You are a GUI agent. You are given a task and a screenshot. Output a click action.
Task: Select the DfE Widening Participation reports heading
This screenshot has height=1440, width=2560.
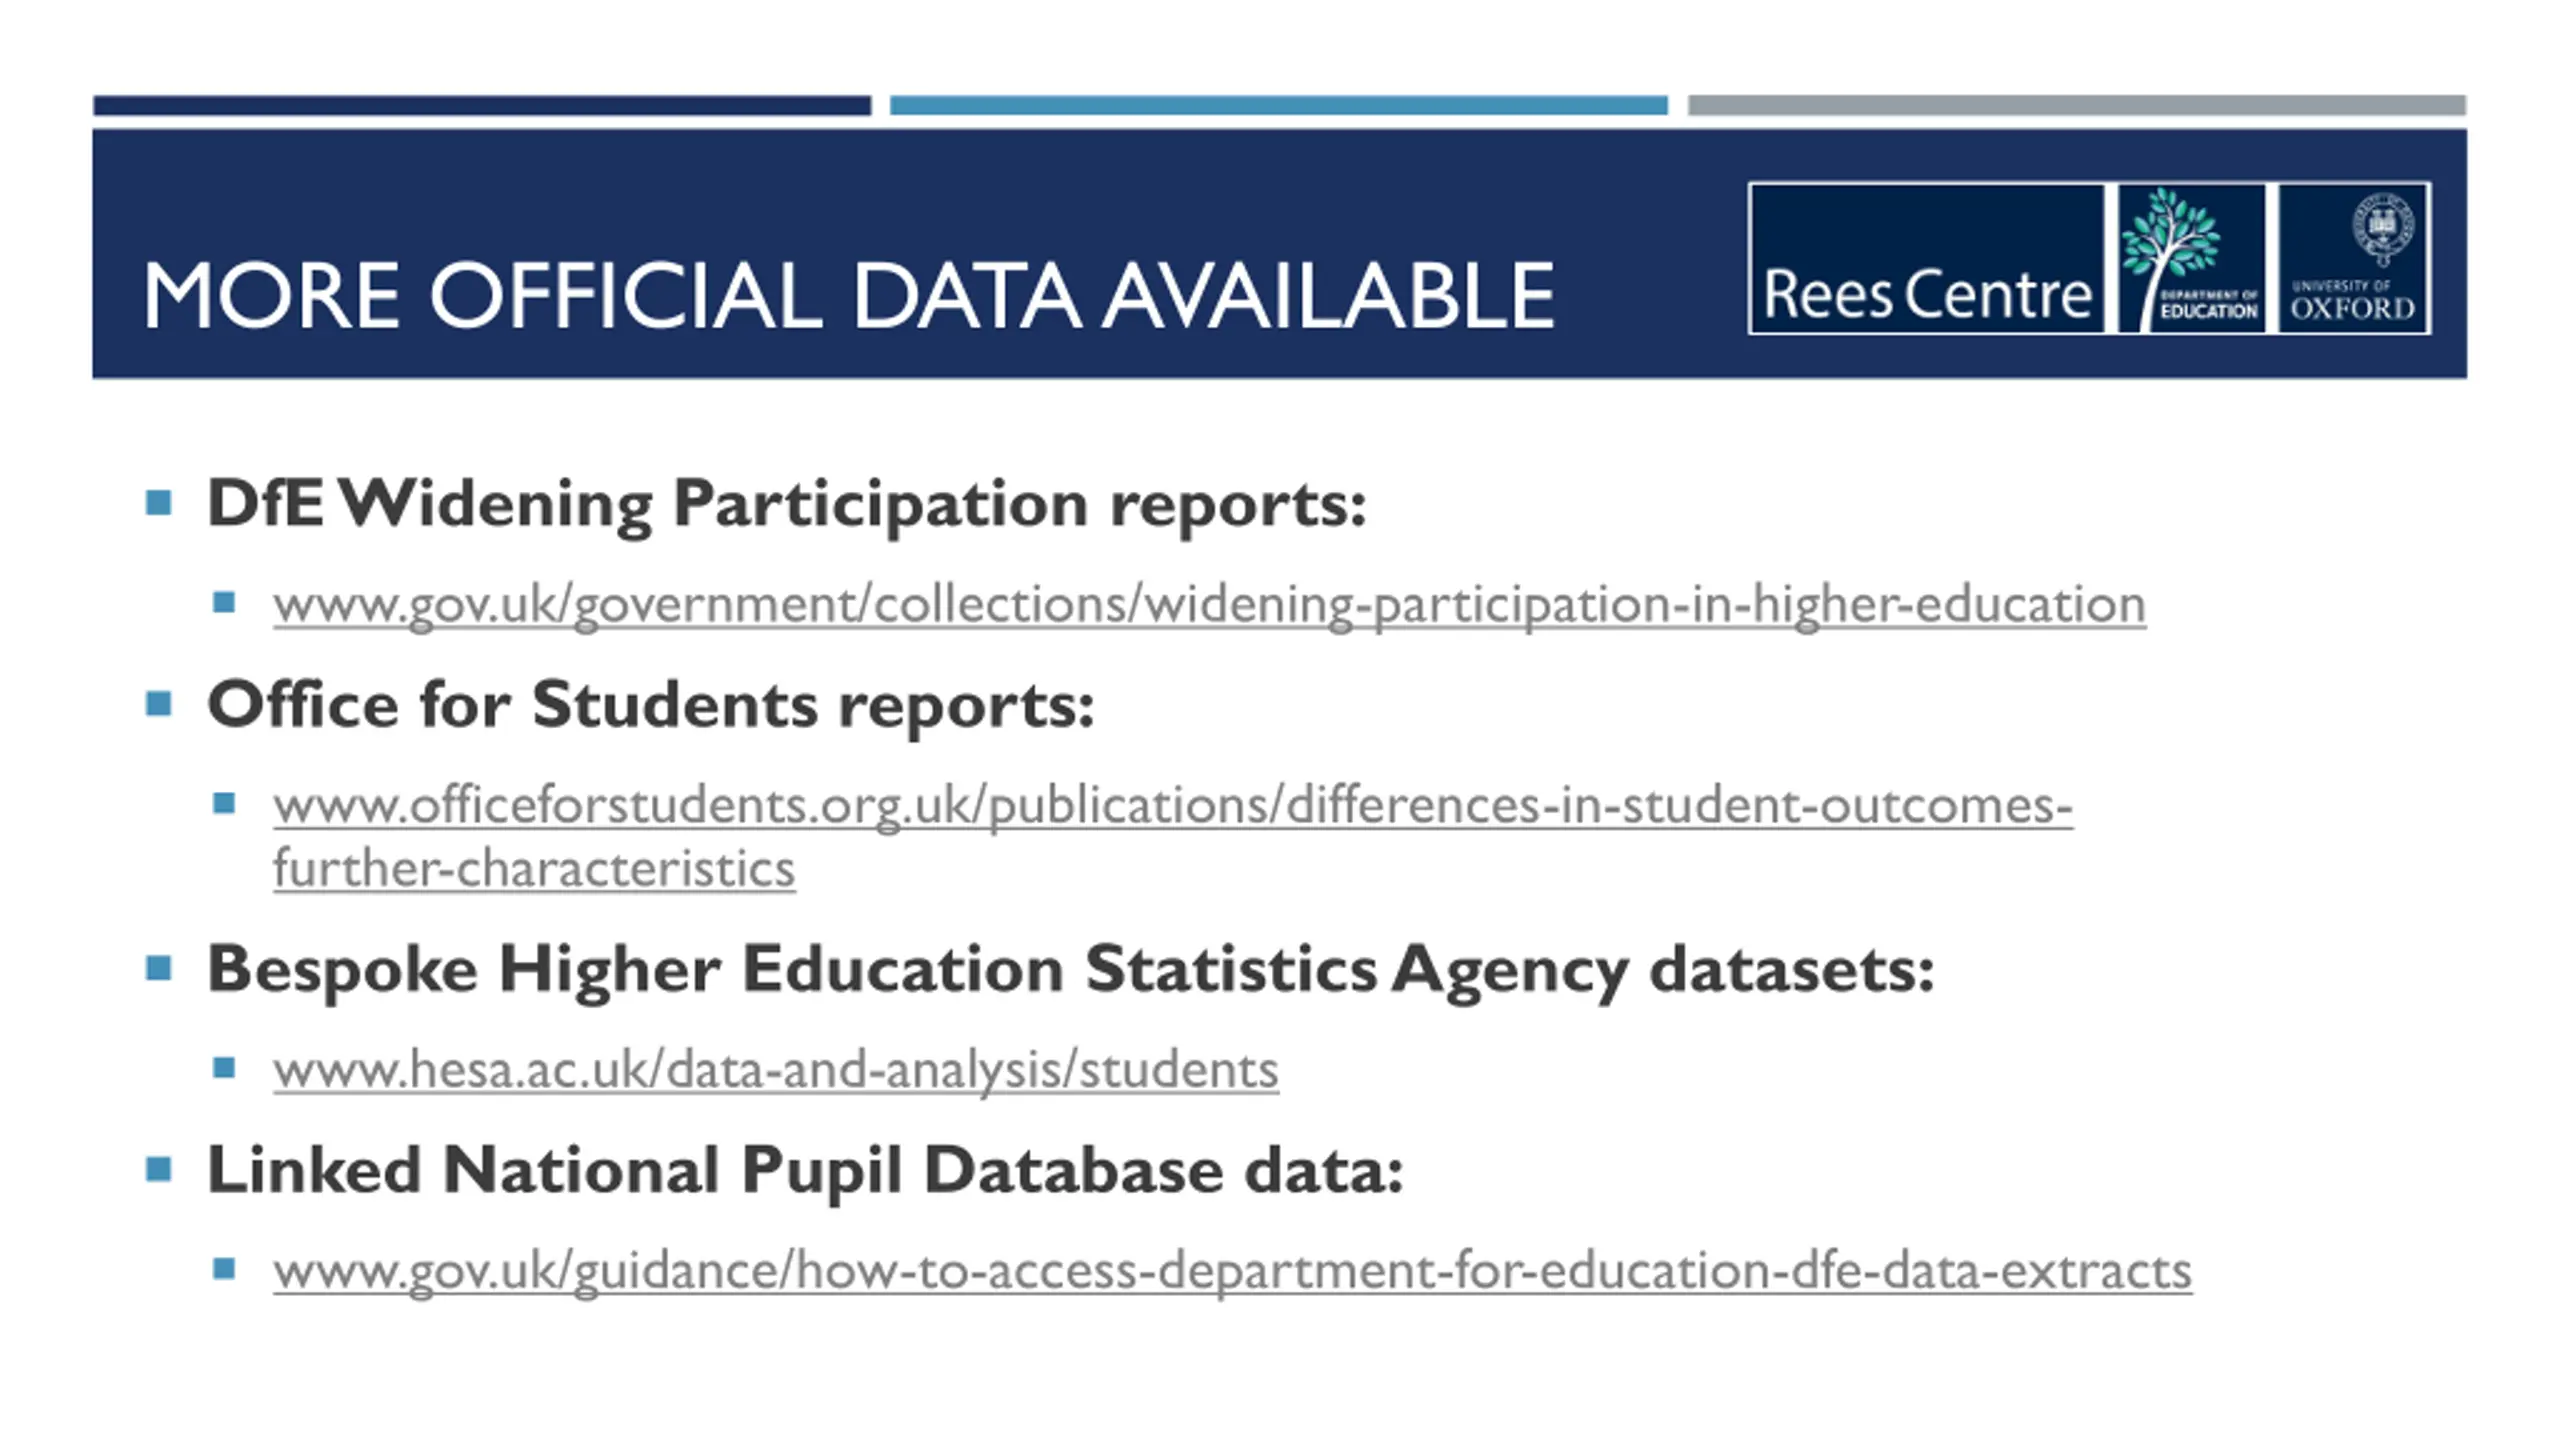coord(786,503)
